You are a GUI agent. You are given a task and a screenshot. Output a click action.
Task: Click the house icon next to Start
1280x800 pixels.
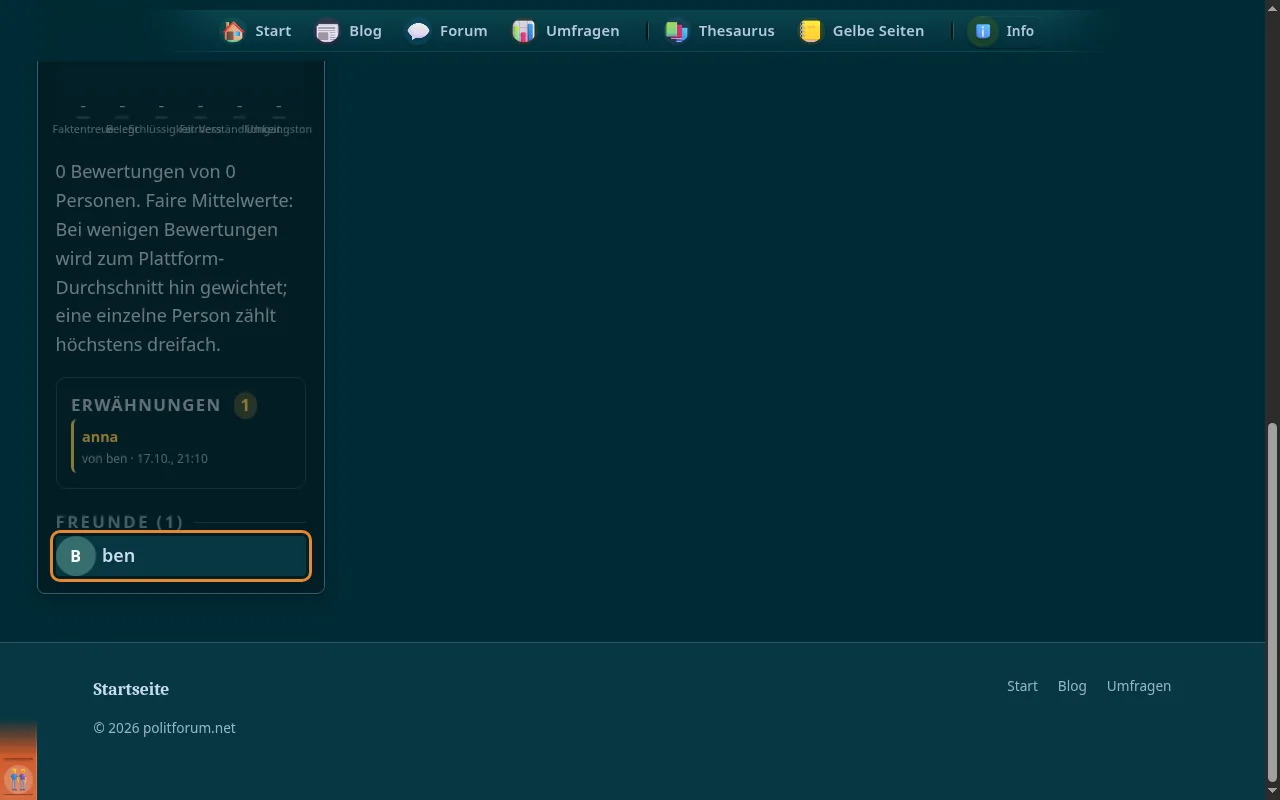(x=233, y=31)
